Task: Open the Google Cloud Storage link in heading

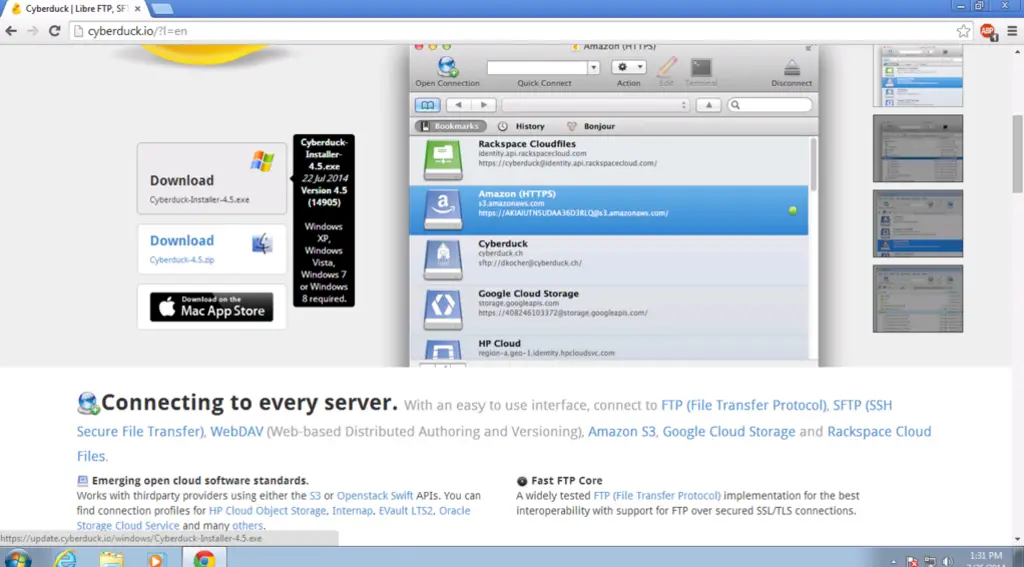Action: [729, 432]
